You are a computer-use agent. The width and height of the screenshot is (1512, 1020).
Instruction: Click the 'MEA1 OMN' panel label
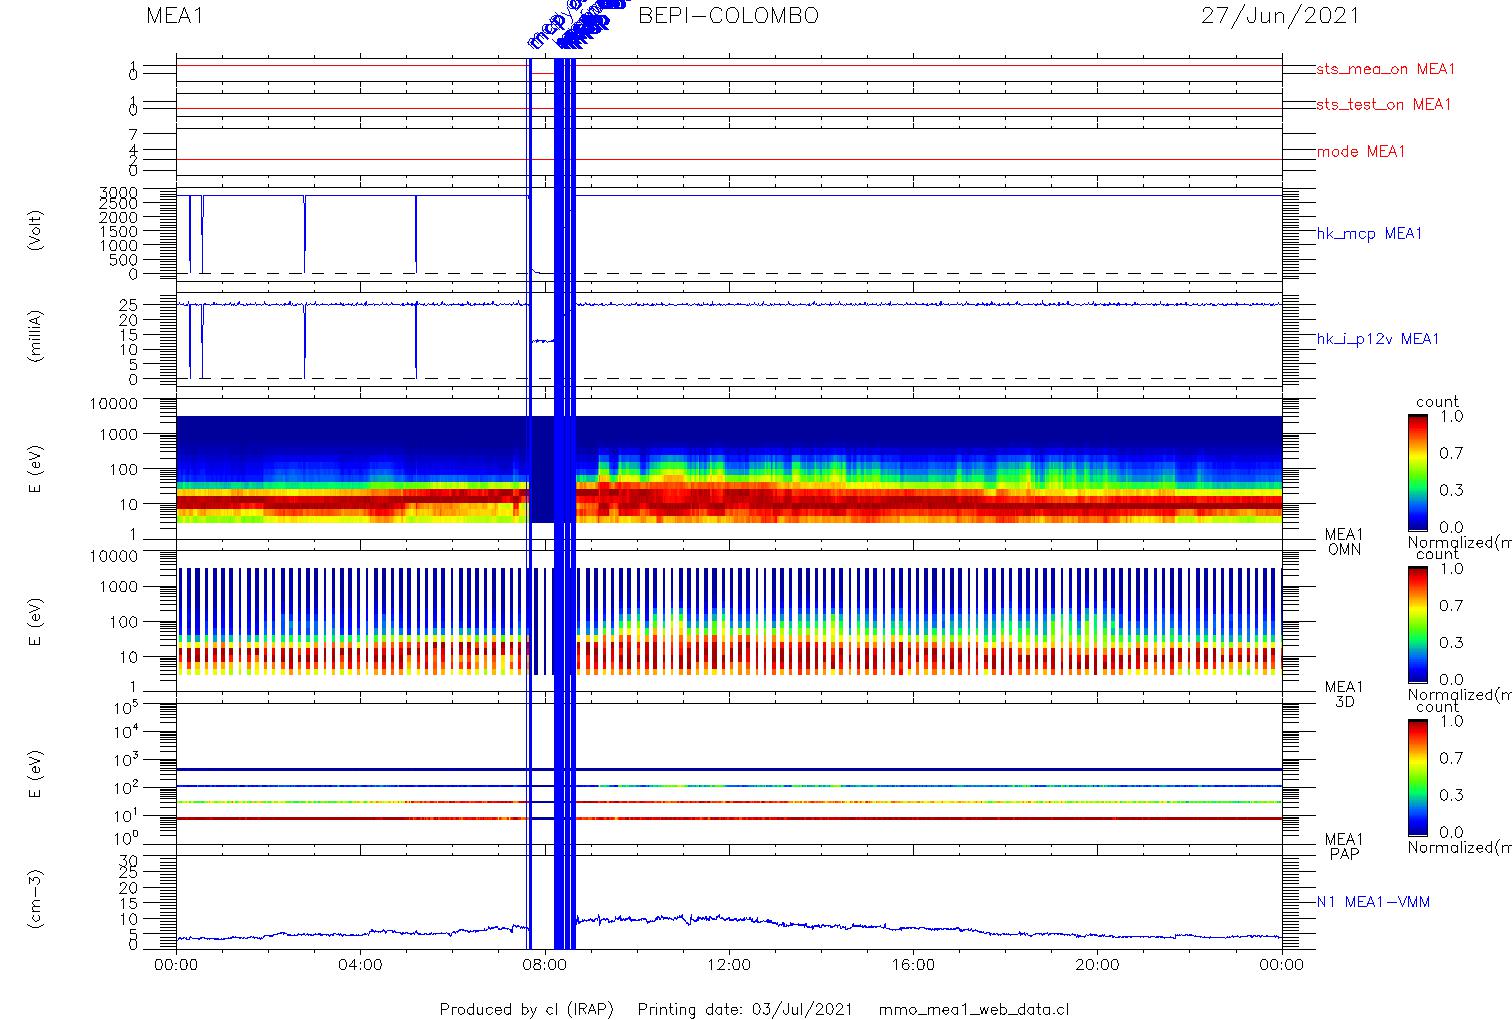coord(1344,542)
